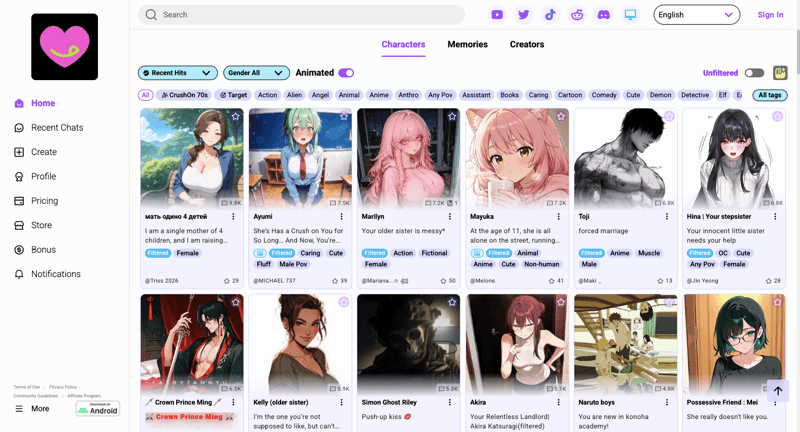Open three-dot menu for Toji
Viewport: 800px width, 432px height.
(x=666, y=216)
